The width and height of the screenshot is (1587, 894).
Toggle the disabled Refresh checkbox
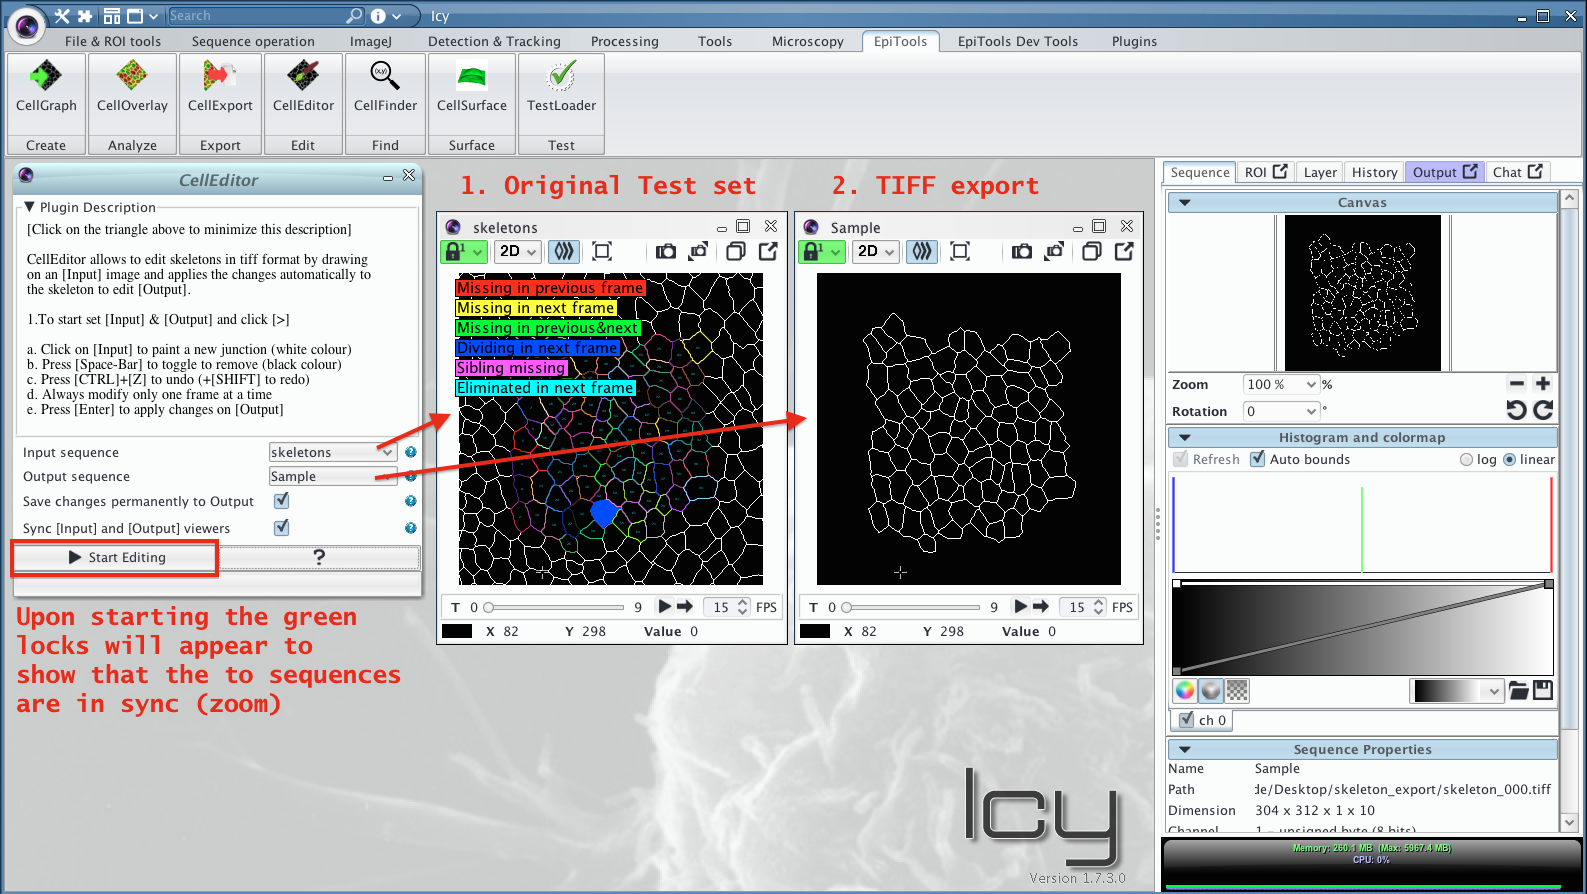coord(1181,459)
